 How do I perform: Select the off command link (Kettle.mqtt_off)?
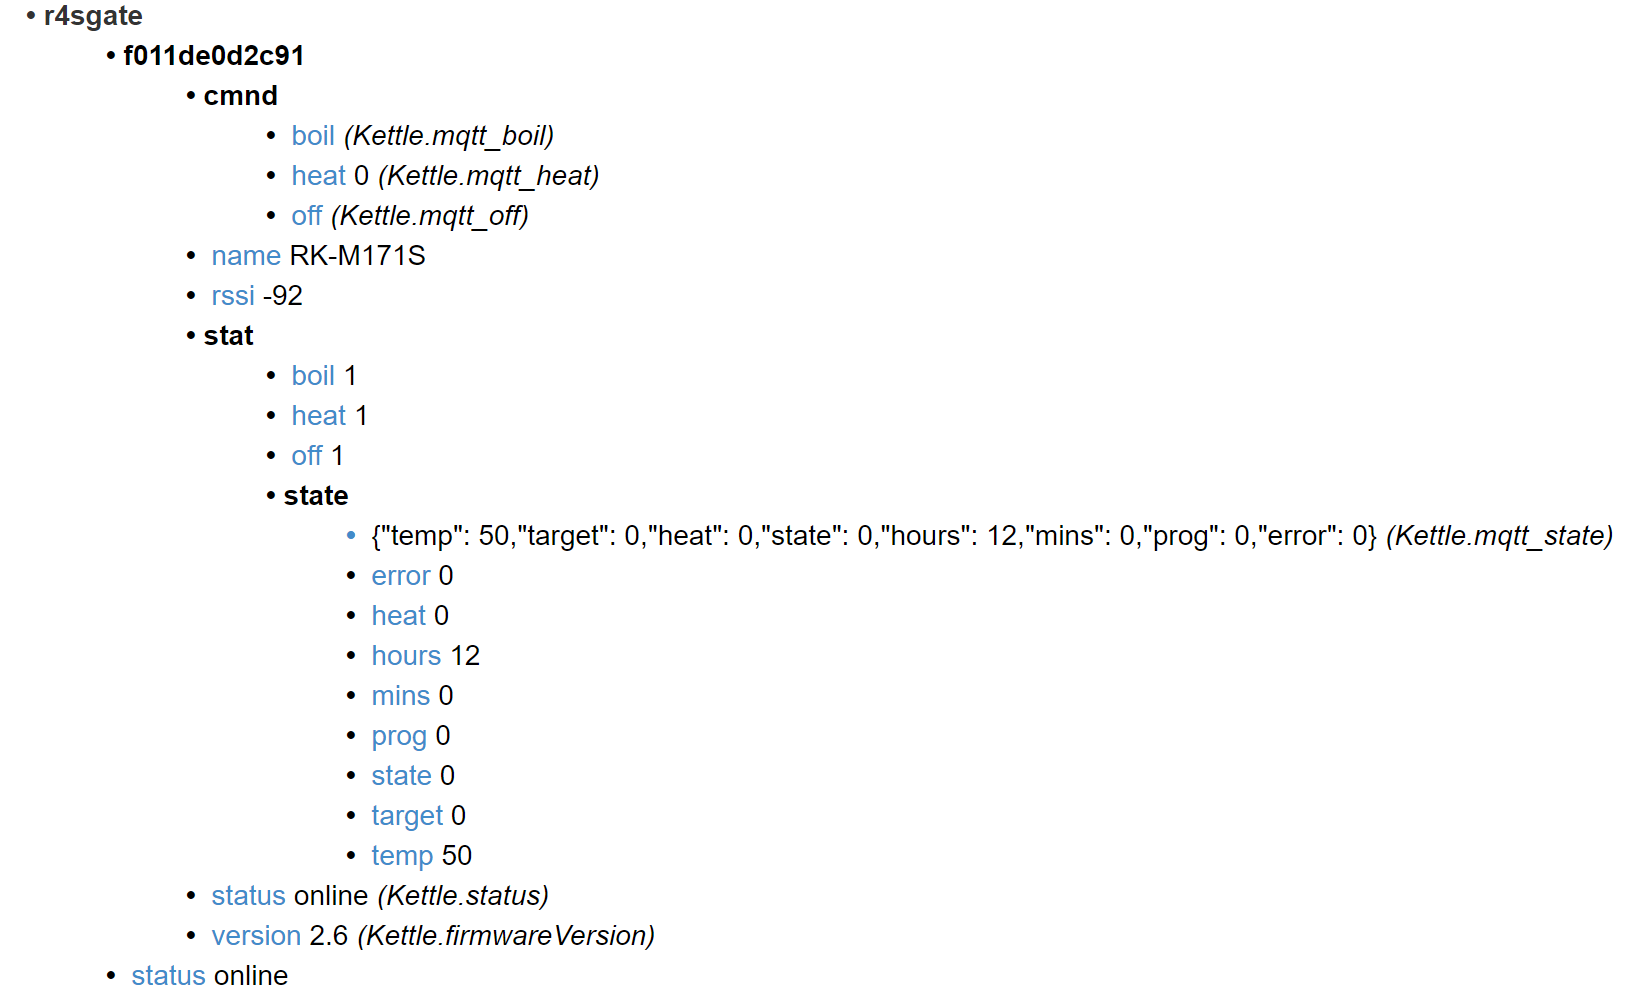[306, 216]
